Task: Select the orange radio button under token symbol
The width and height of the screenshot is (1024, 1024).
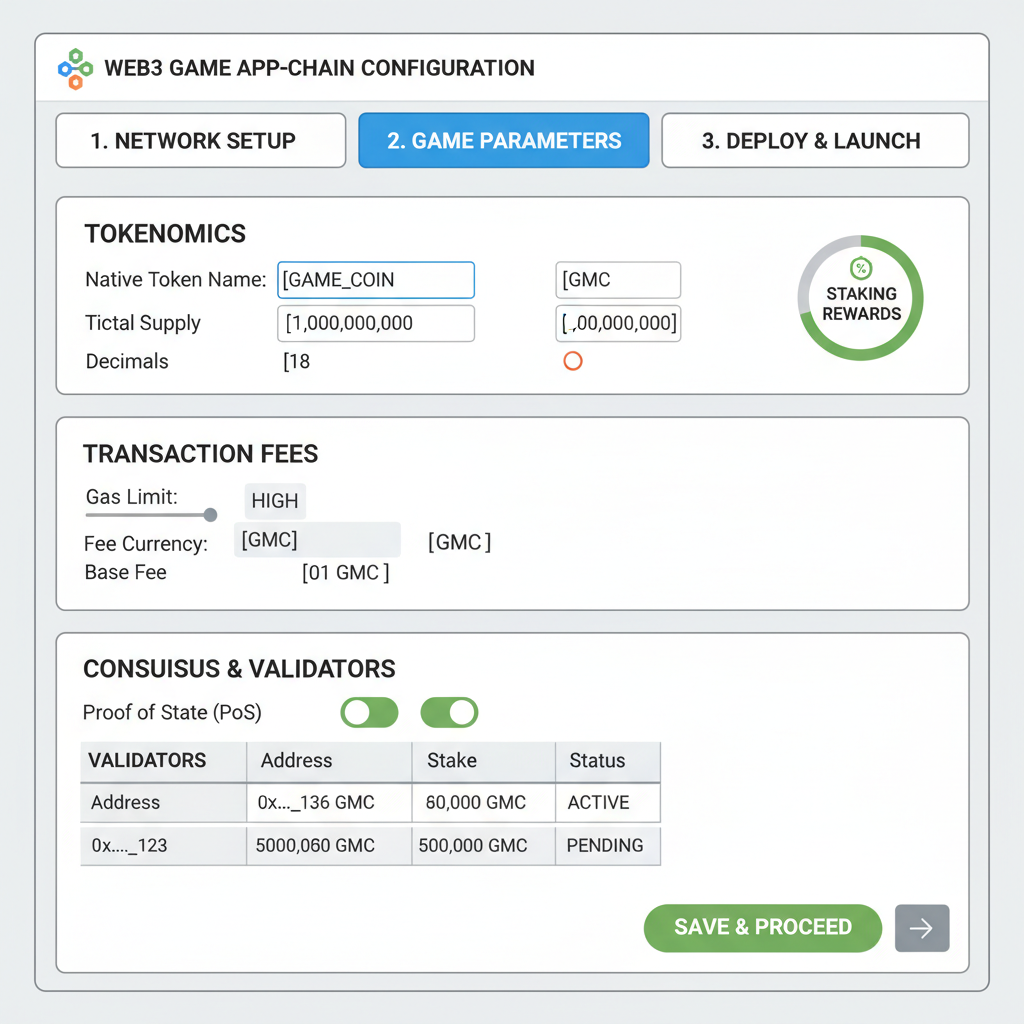Action: 573,361
